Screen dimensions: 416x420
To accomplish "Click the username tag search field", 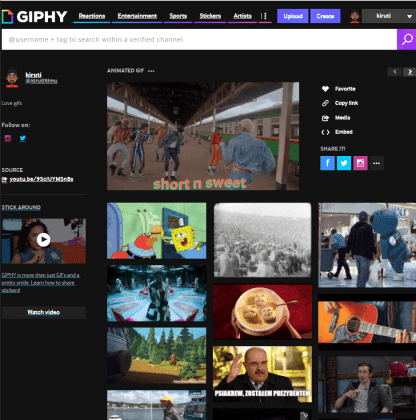I will pyautogui.click(x=199, y=39).
